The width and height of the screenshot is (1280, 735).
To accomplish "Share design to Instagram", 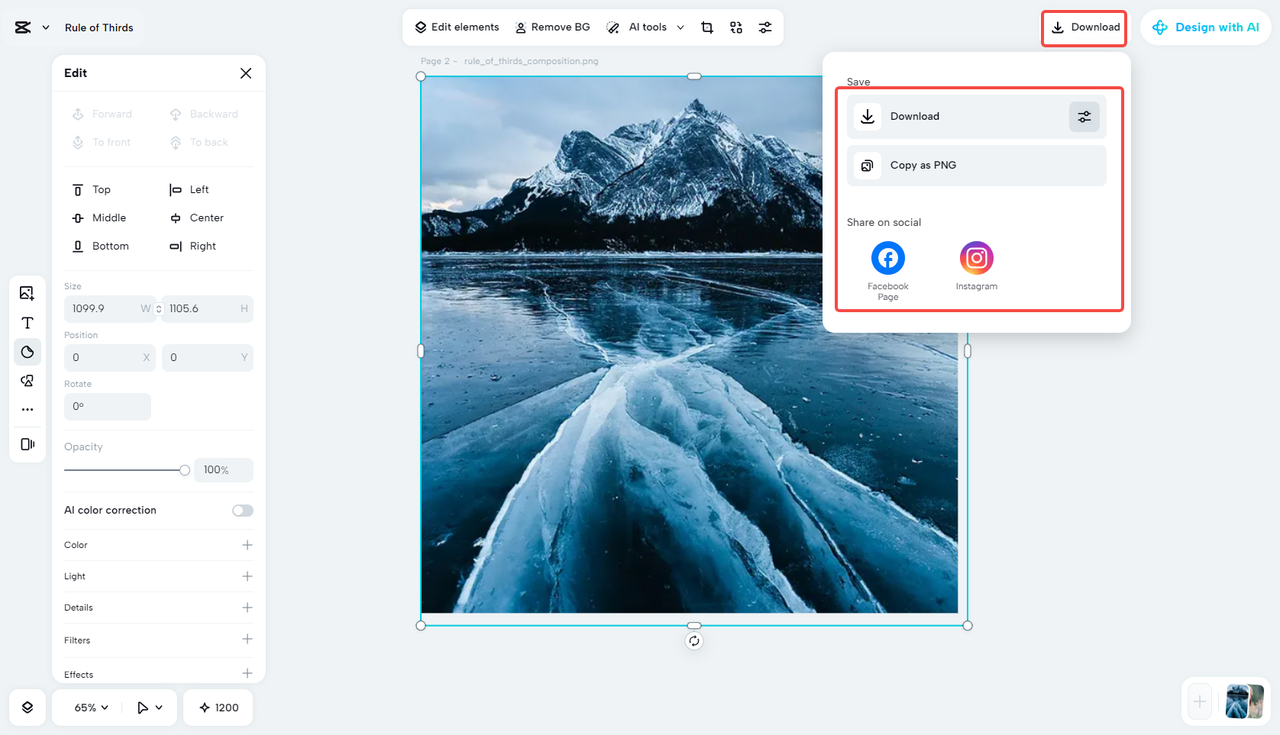I will (976, 258).
